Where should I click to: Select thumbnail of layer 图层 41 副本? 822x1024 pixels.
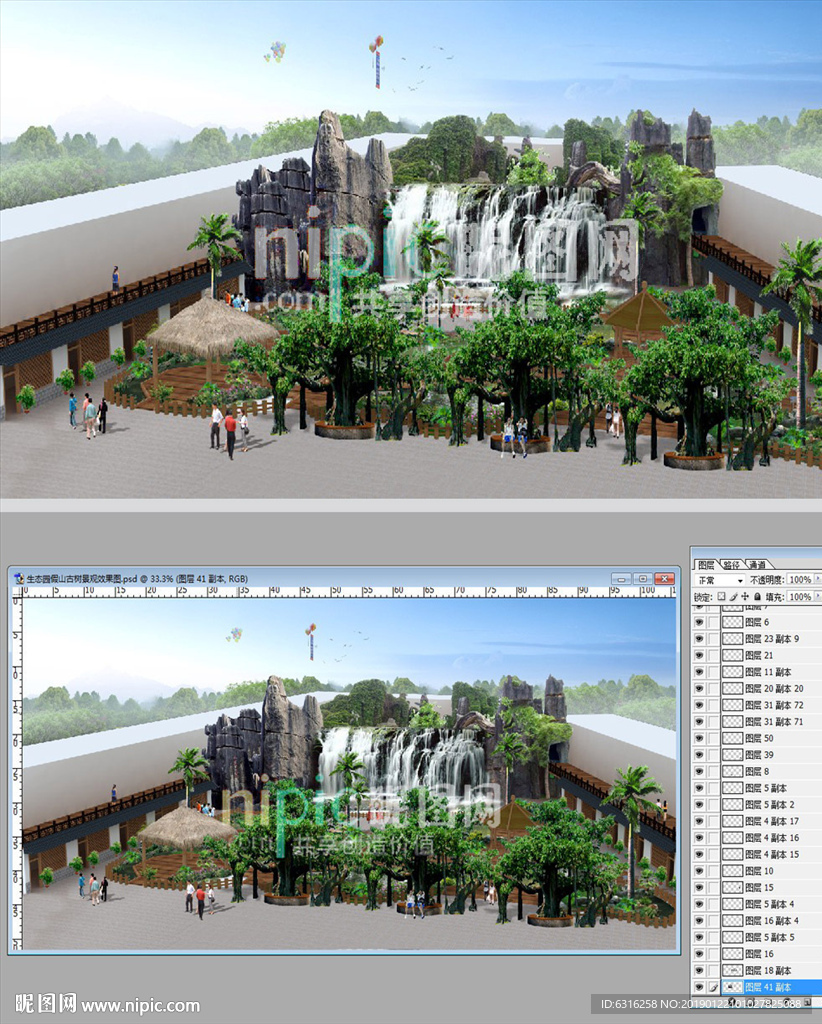(x=733, y=987)
